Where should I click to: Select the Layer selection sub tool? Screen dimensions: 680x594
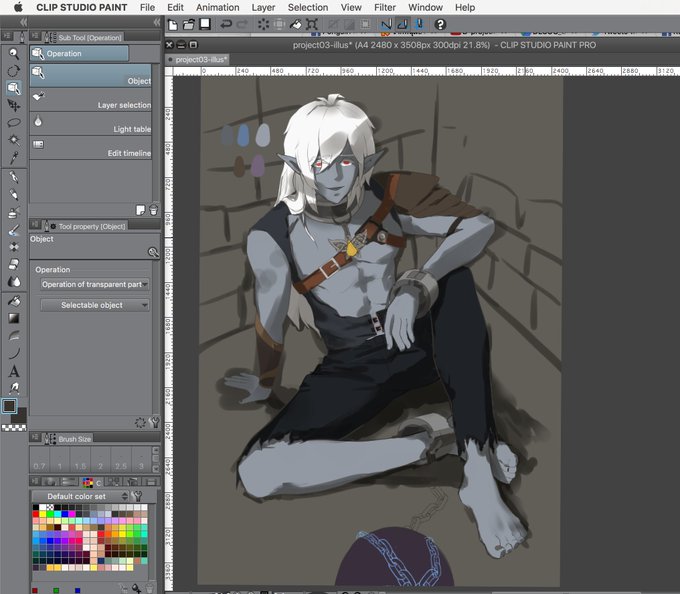[x=91, y=100]
